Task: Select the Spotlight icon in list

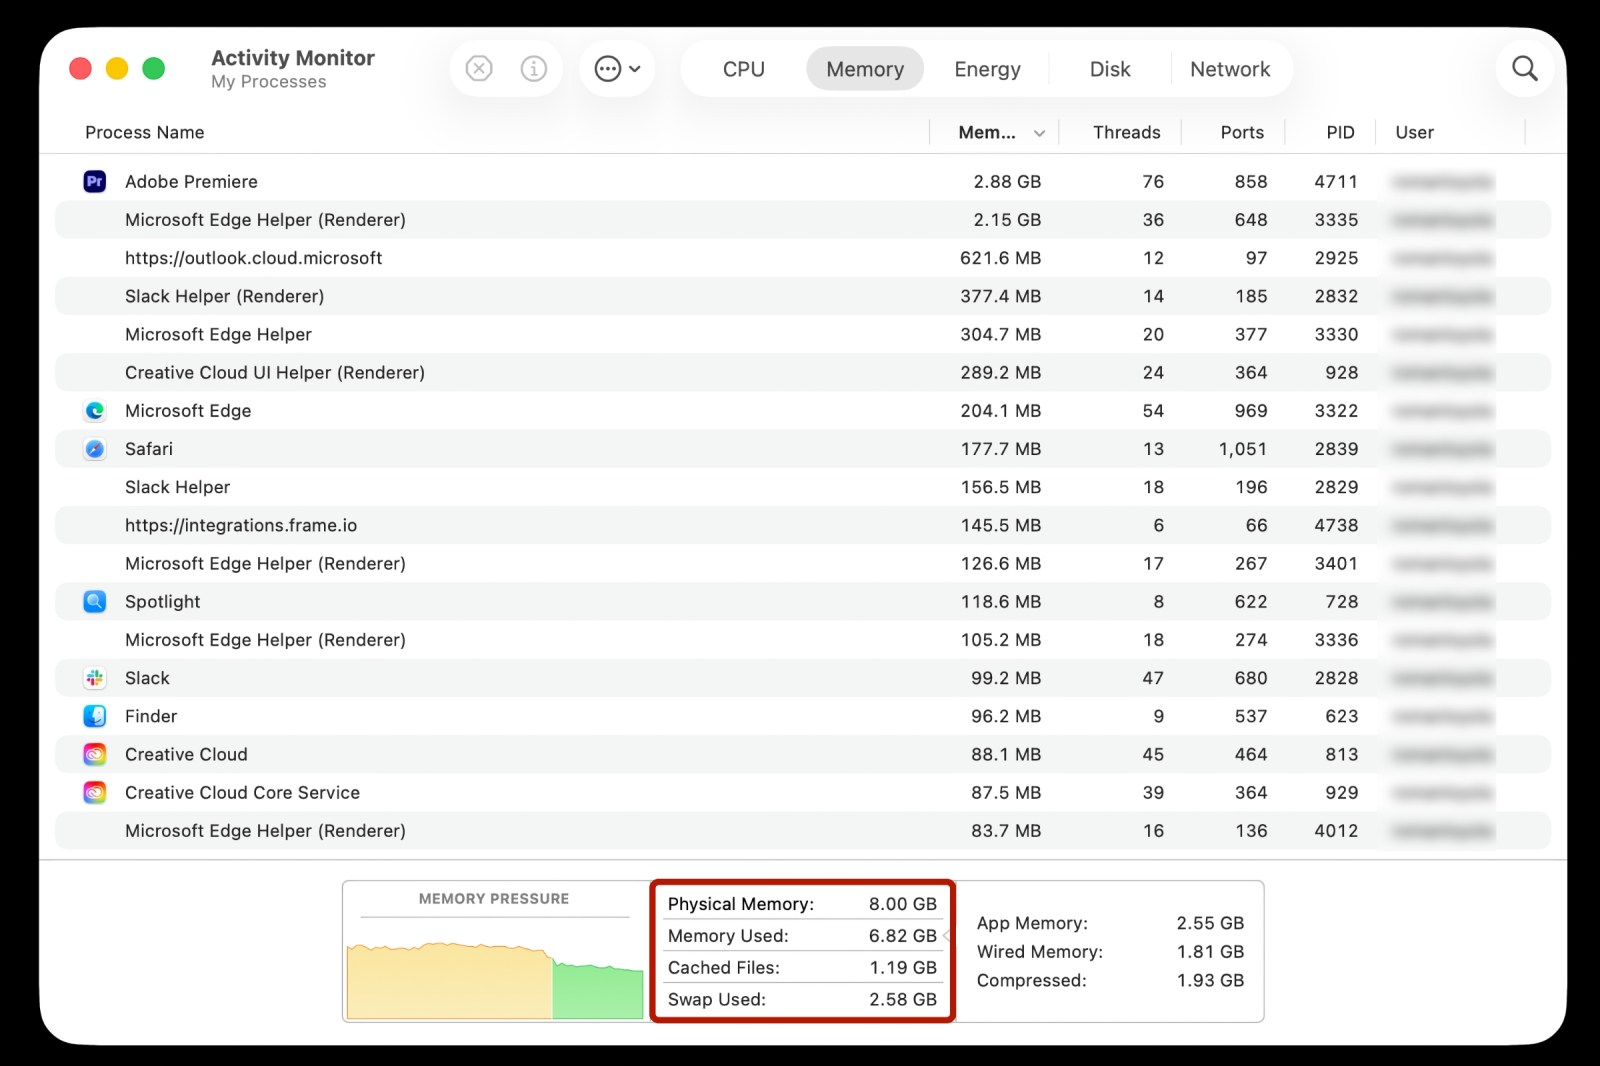Action: (95, 602)
